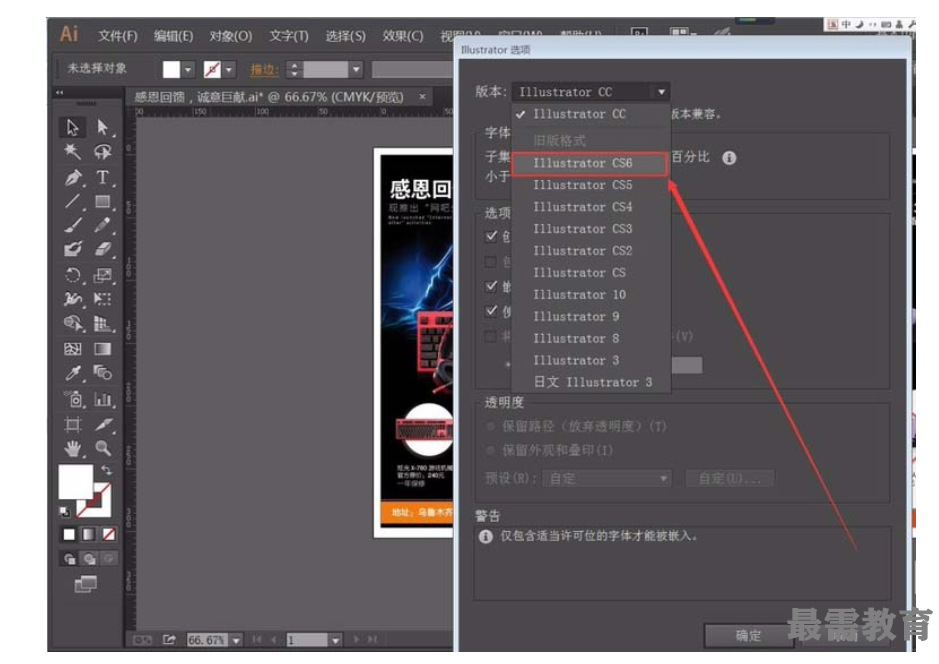Select the Direct Selection tool
The height and width of the screenshot is (664, 939).
pos(102,127)
